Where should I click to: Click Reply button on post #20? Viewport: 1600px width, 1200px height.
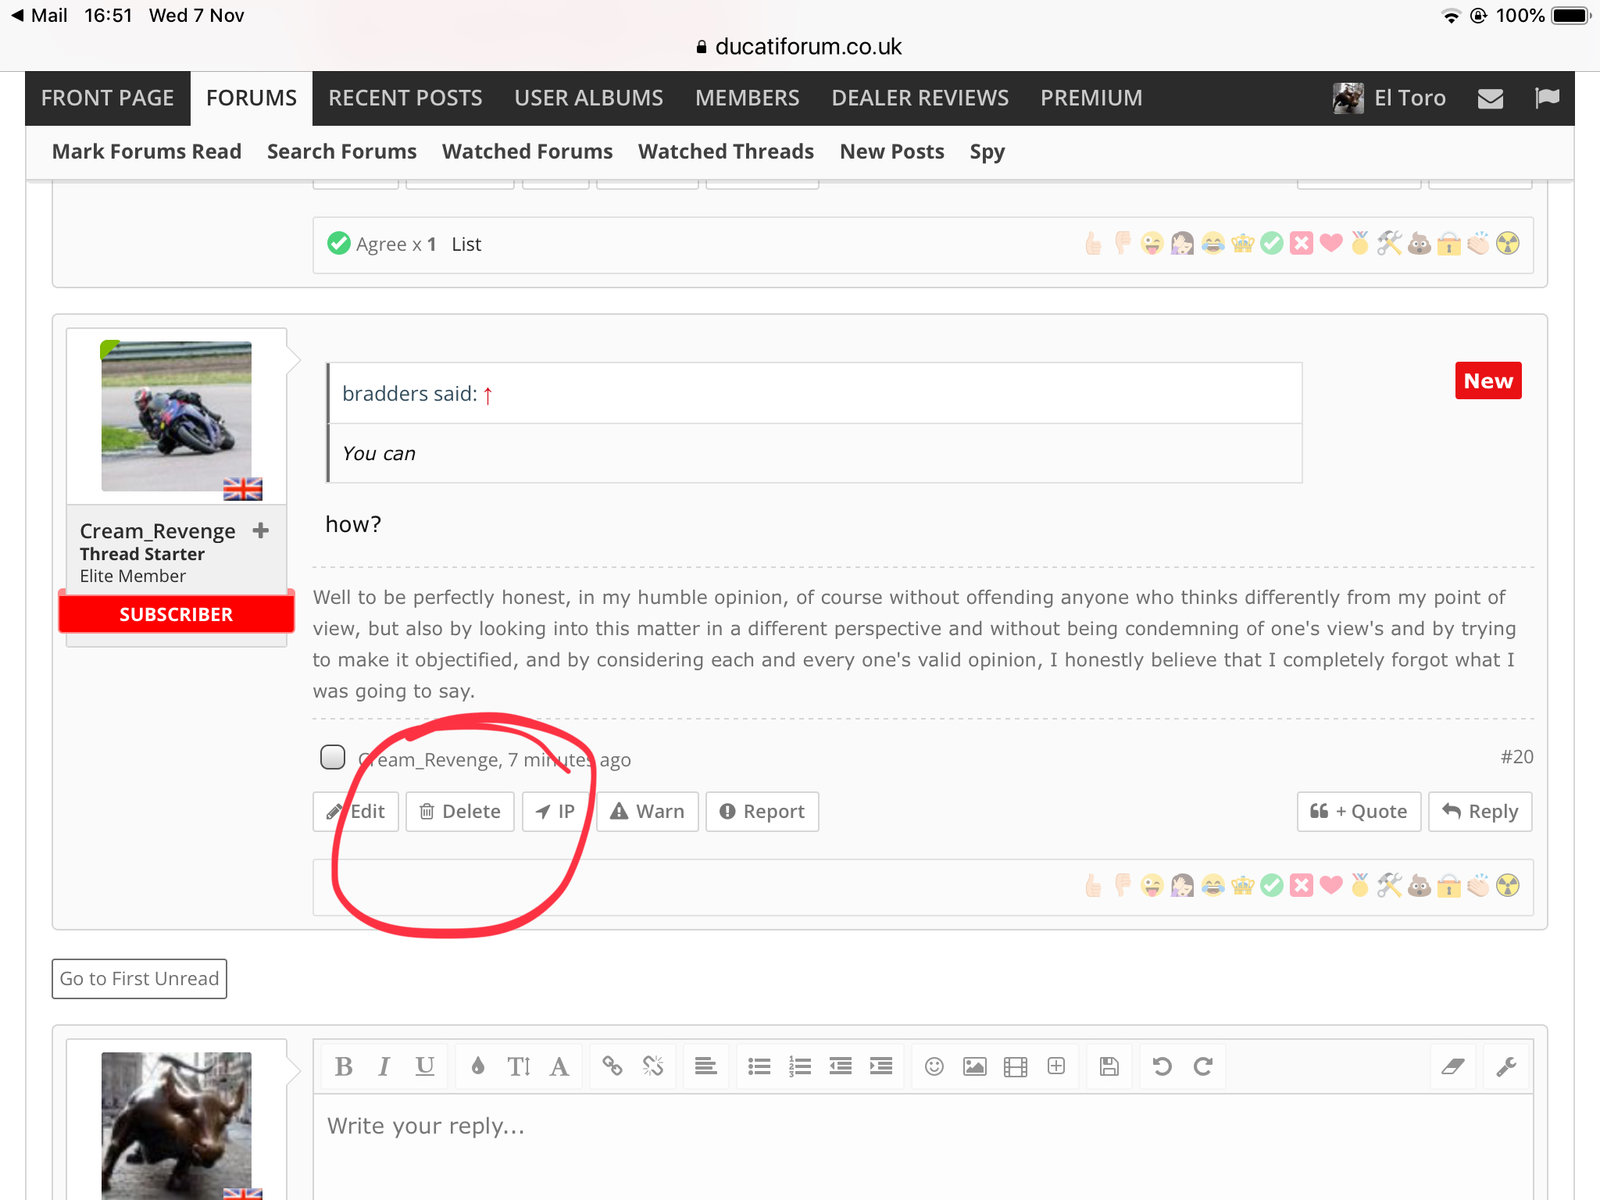(1480, 812)
